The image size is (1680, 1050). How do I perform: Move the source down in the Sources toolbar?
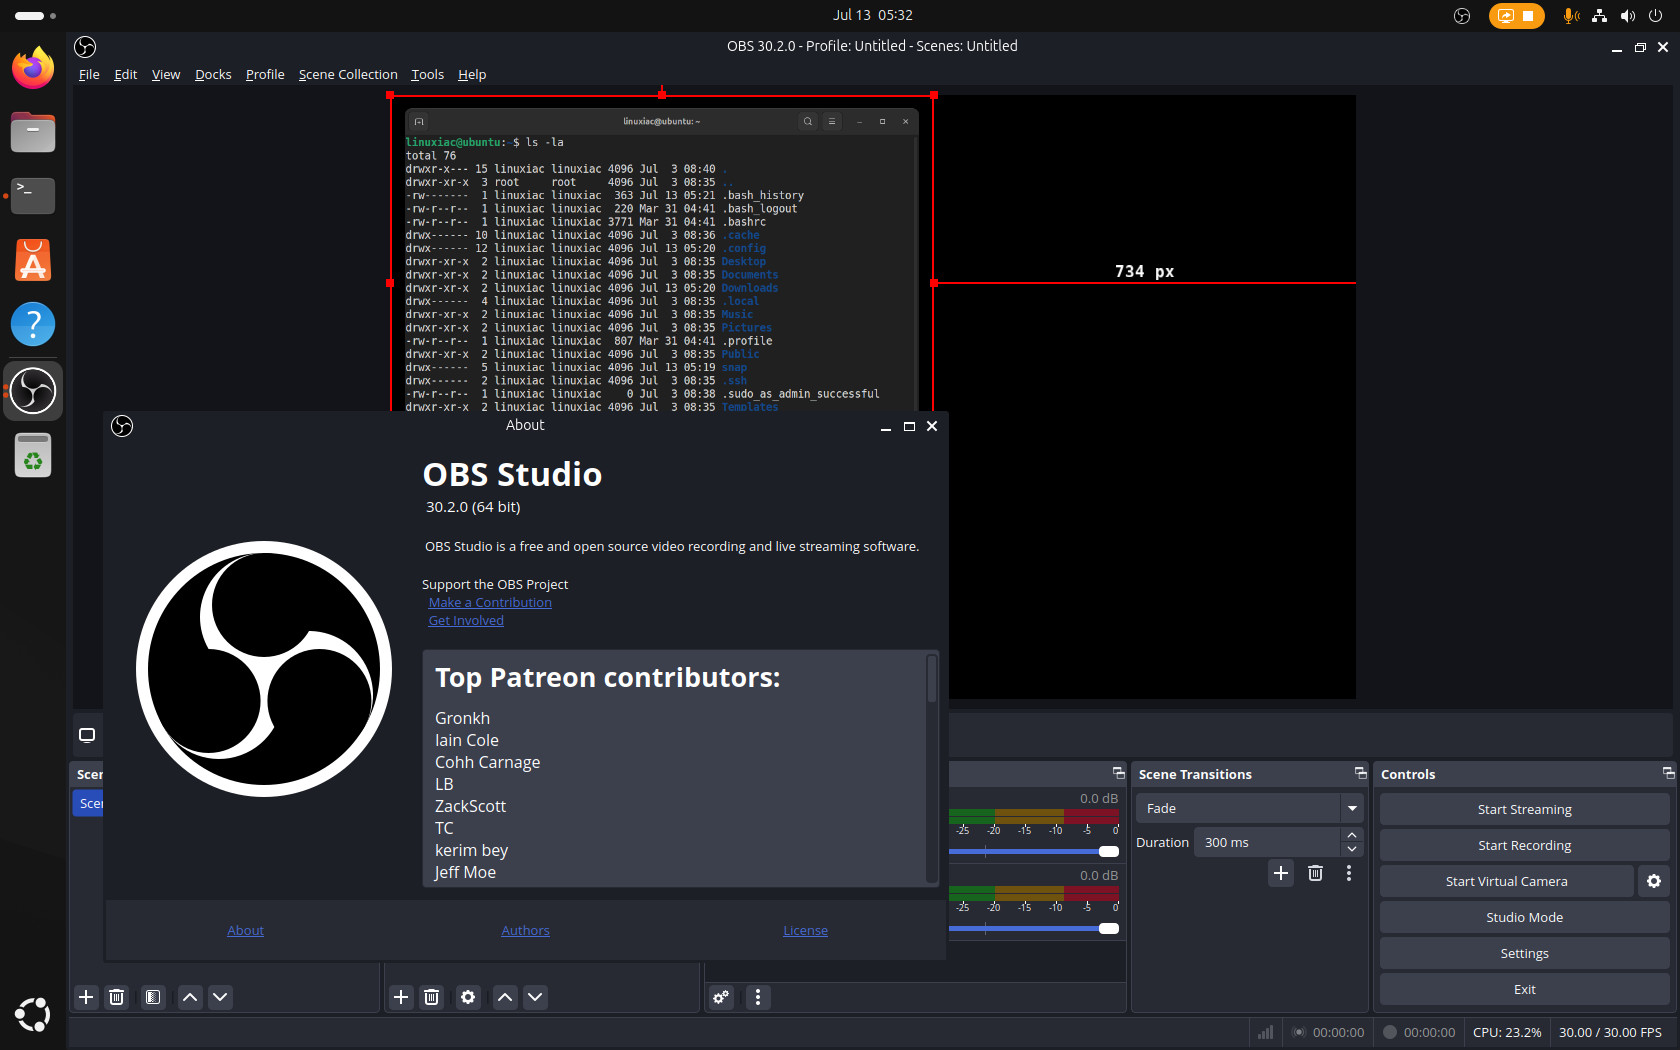[x=536, y=997]
